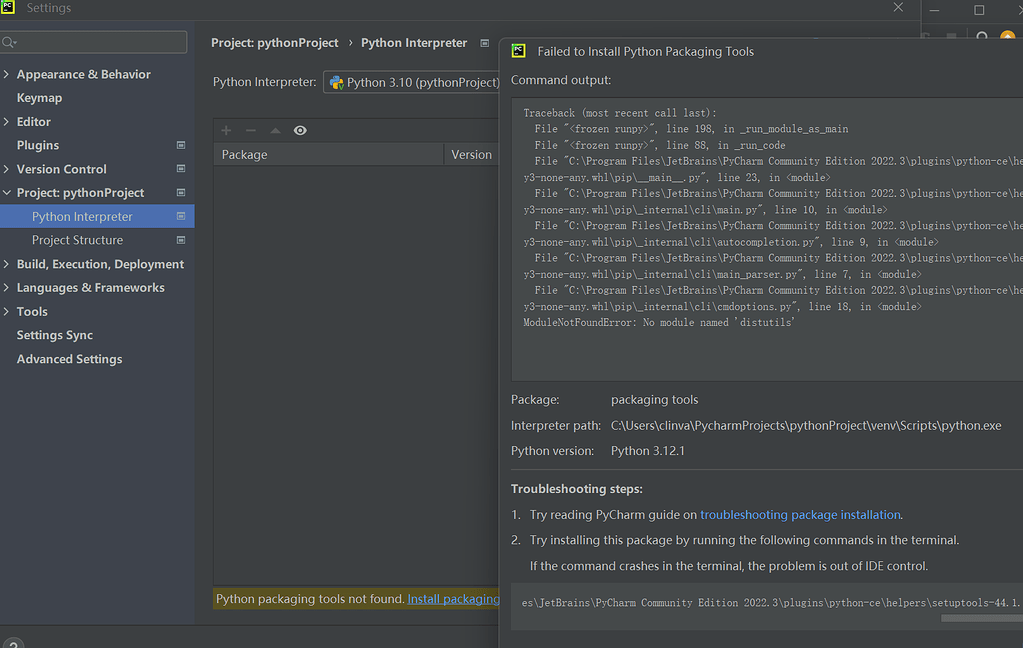
Task: Click the minus icon to uninstall package
Action: pos(251,131)
